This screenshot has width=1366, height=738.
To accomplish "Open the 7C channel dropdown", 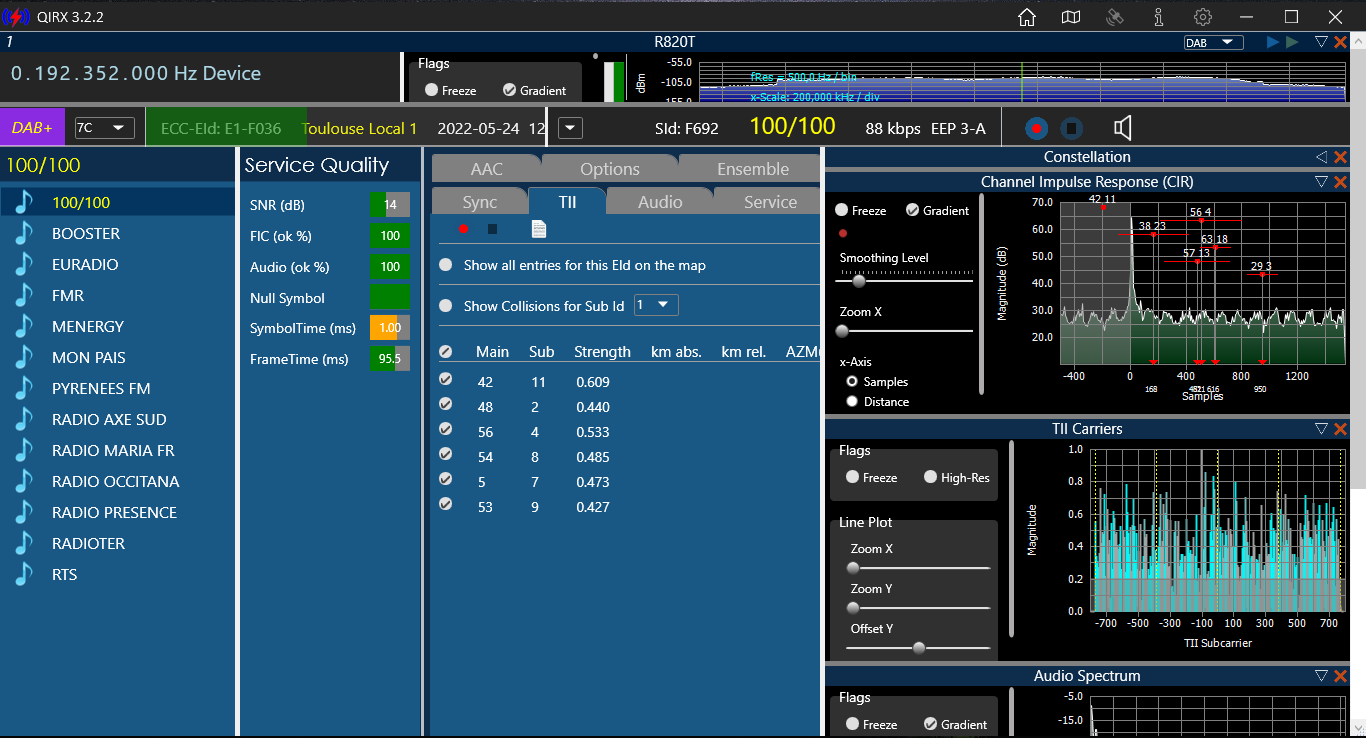I will click(x=104, y=128).
